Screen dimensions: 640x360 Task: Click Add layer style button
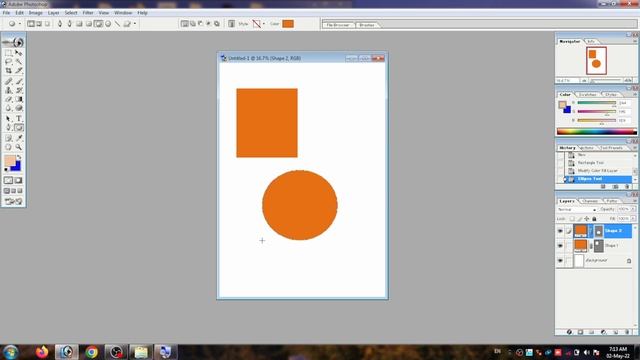[569, 332]
